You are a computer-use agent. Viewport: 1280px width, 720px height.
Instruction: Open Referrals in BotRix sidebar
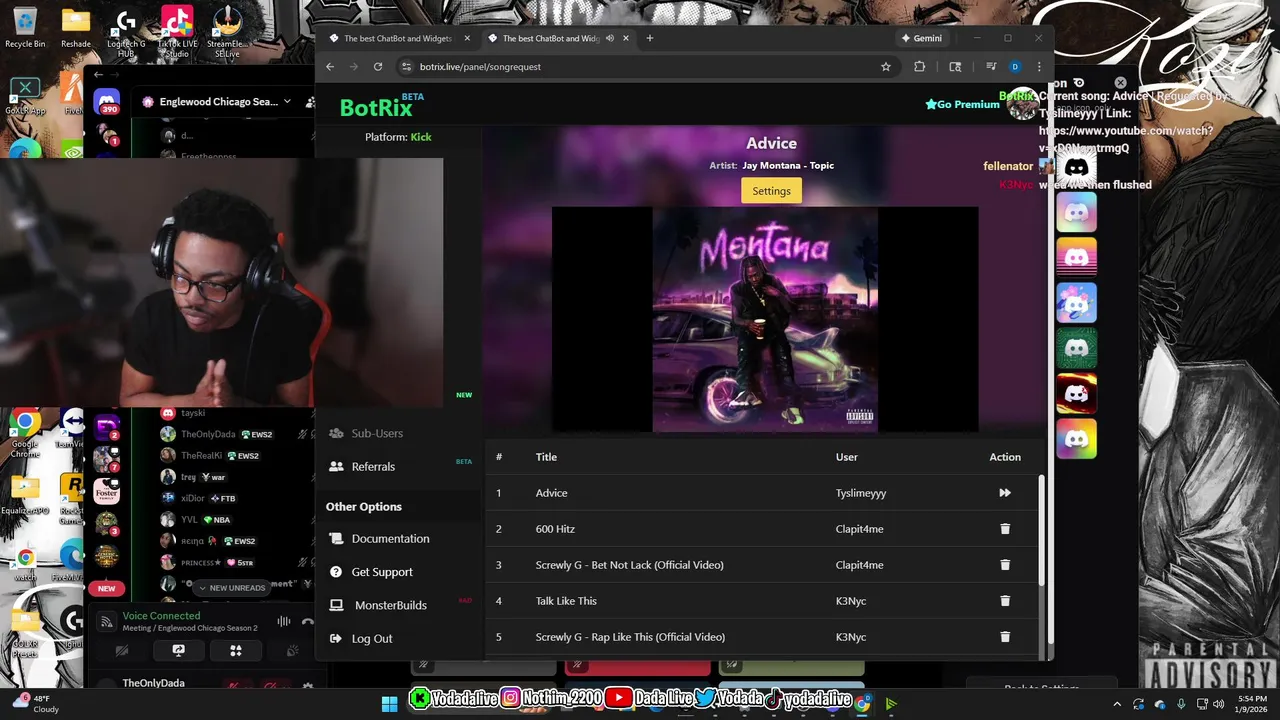(373, 467)
